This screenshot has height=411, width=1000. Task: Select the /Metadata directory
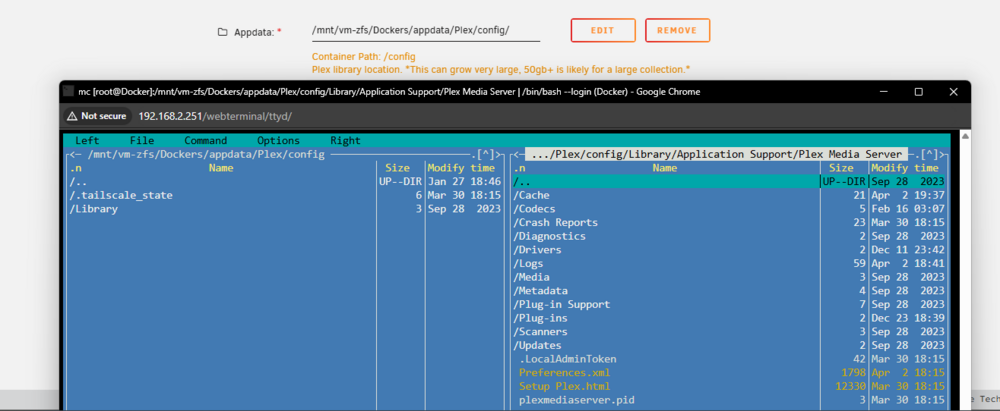click(729, 290)
